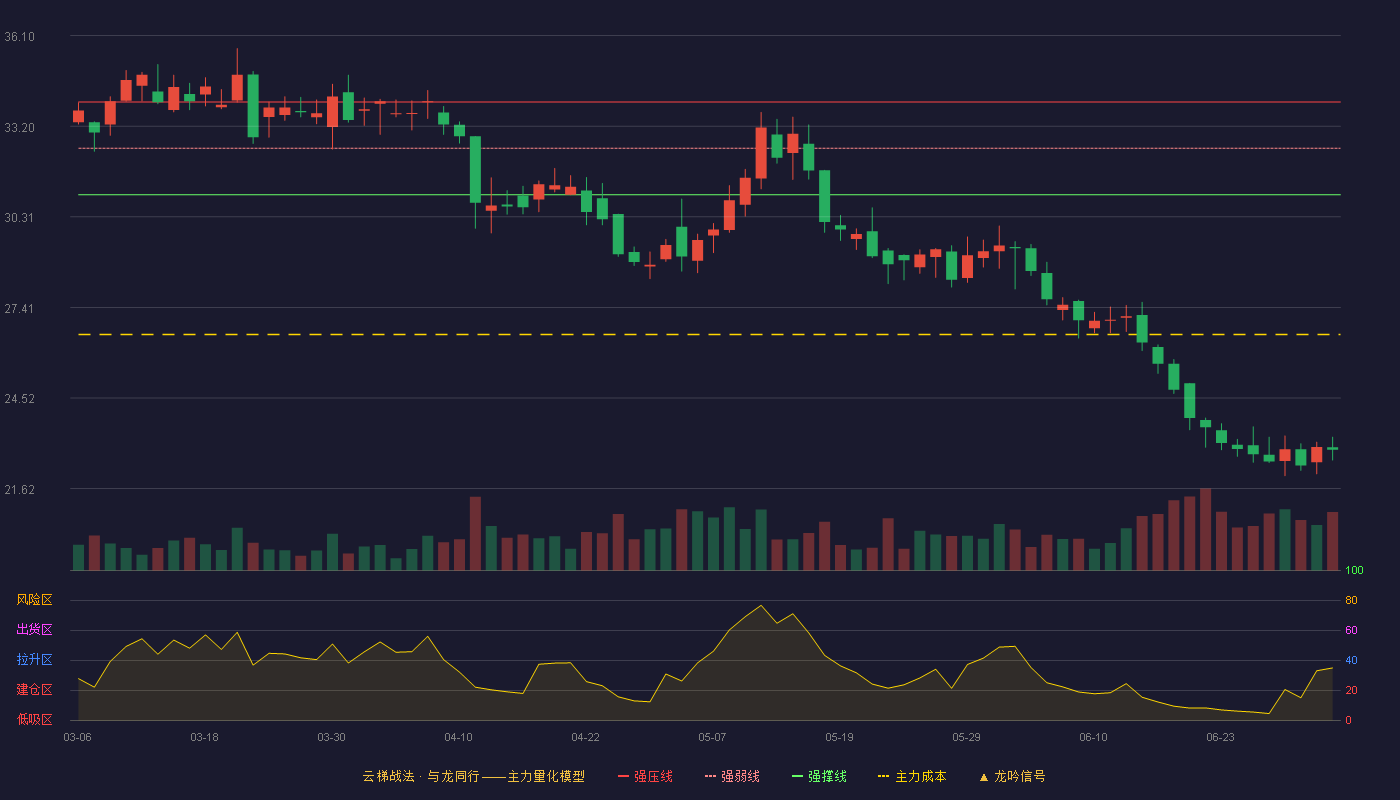Click the 05-29 date label
The height and width of the screenshot is (800, 1400).
click(x=966, y=737)
